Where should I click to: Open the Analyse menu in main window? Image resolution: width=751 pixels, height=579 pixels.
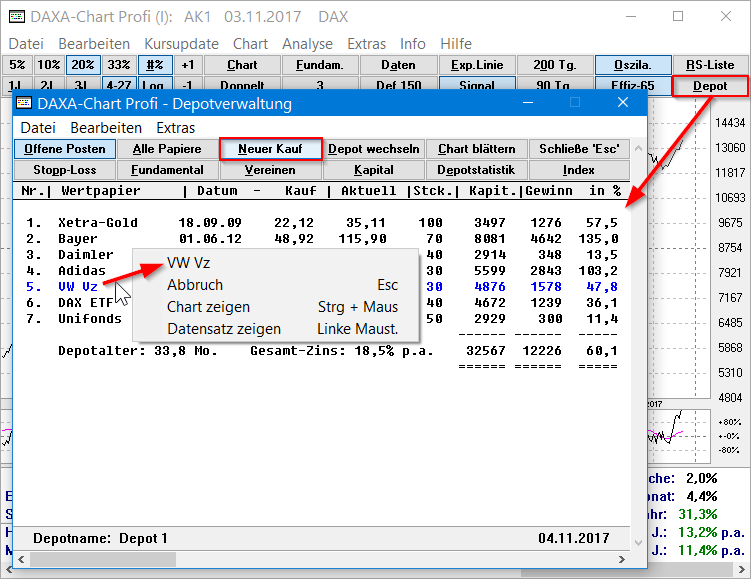[307, 44]
